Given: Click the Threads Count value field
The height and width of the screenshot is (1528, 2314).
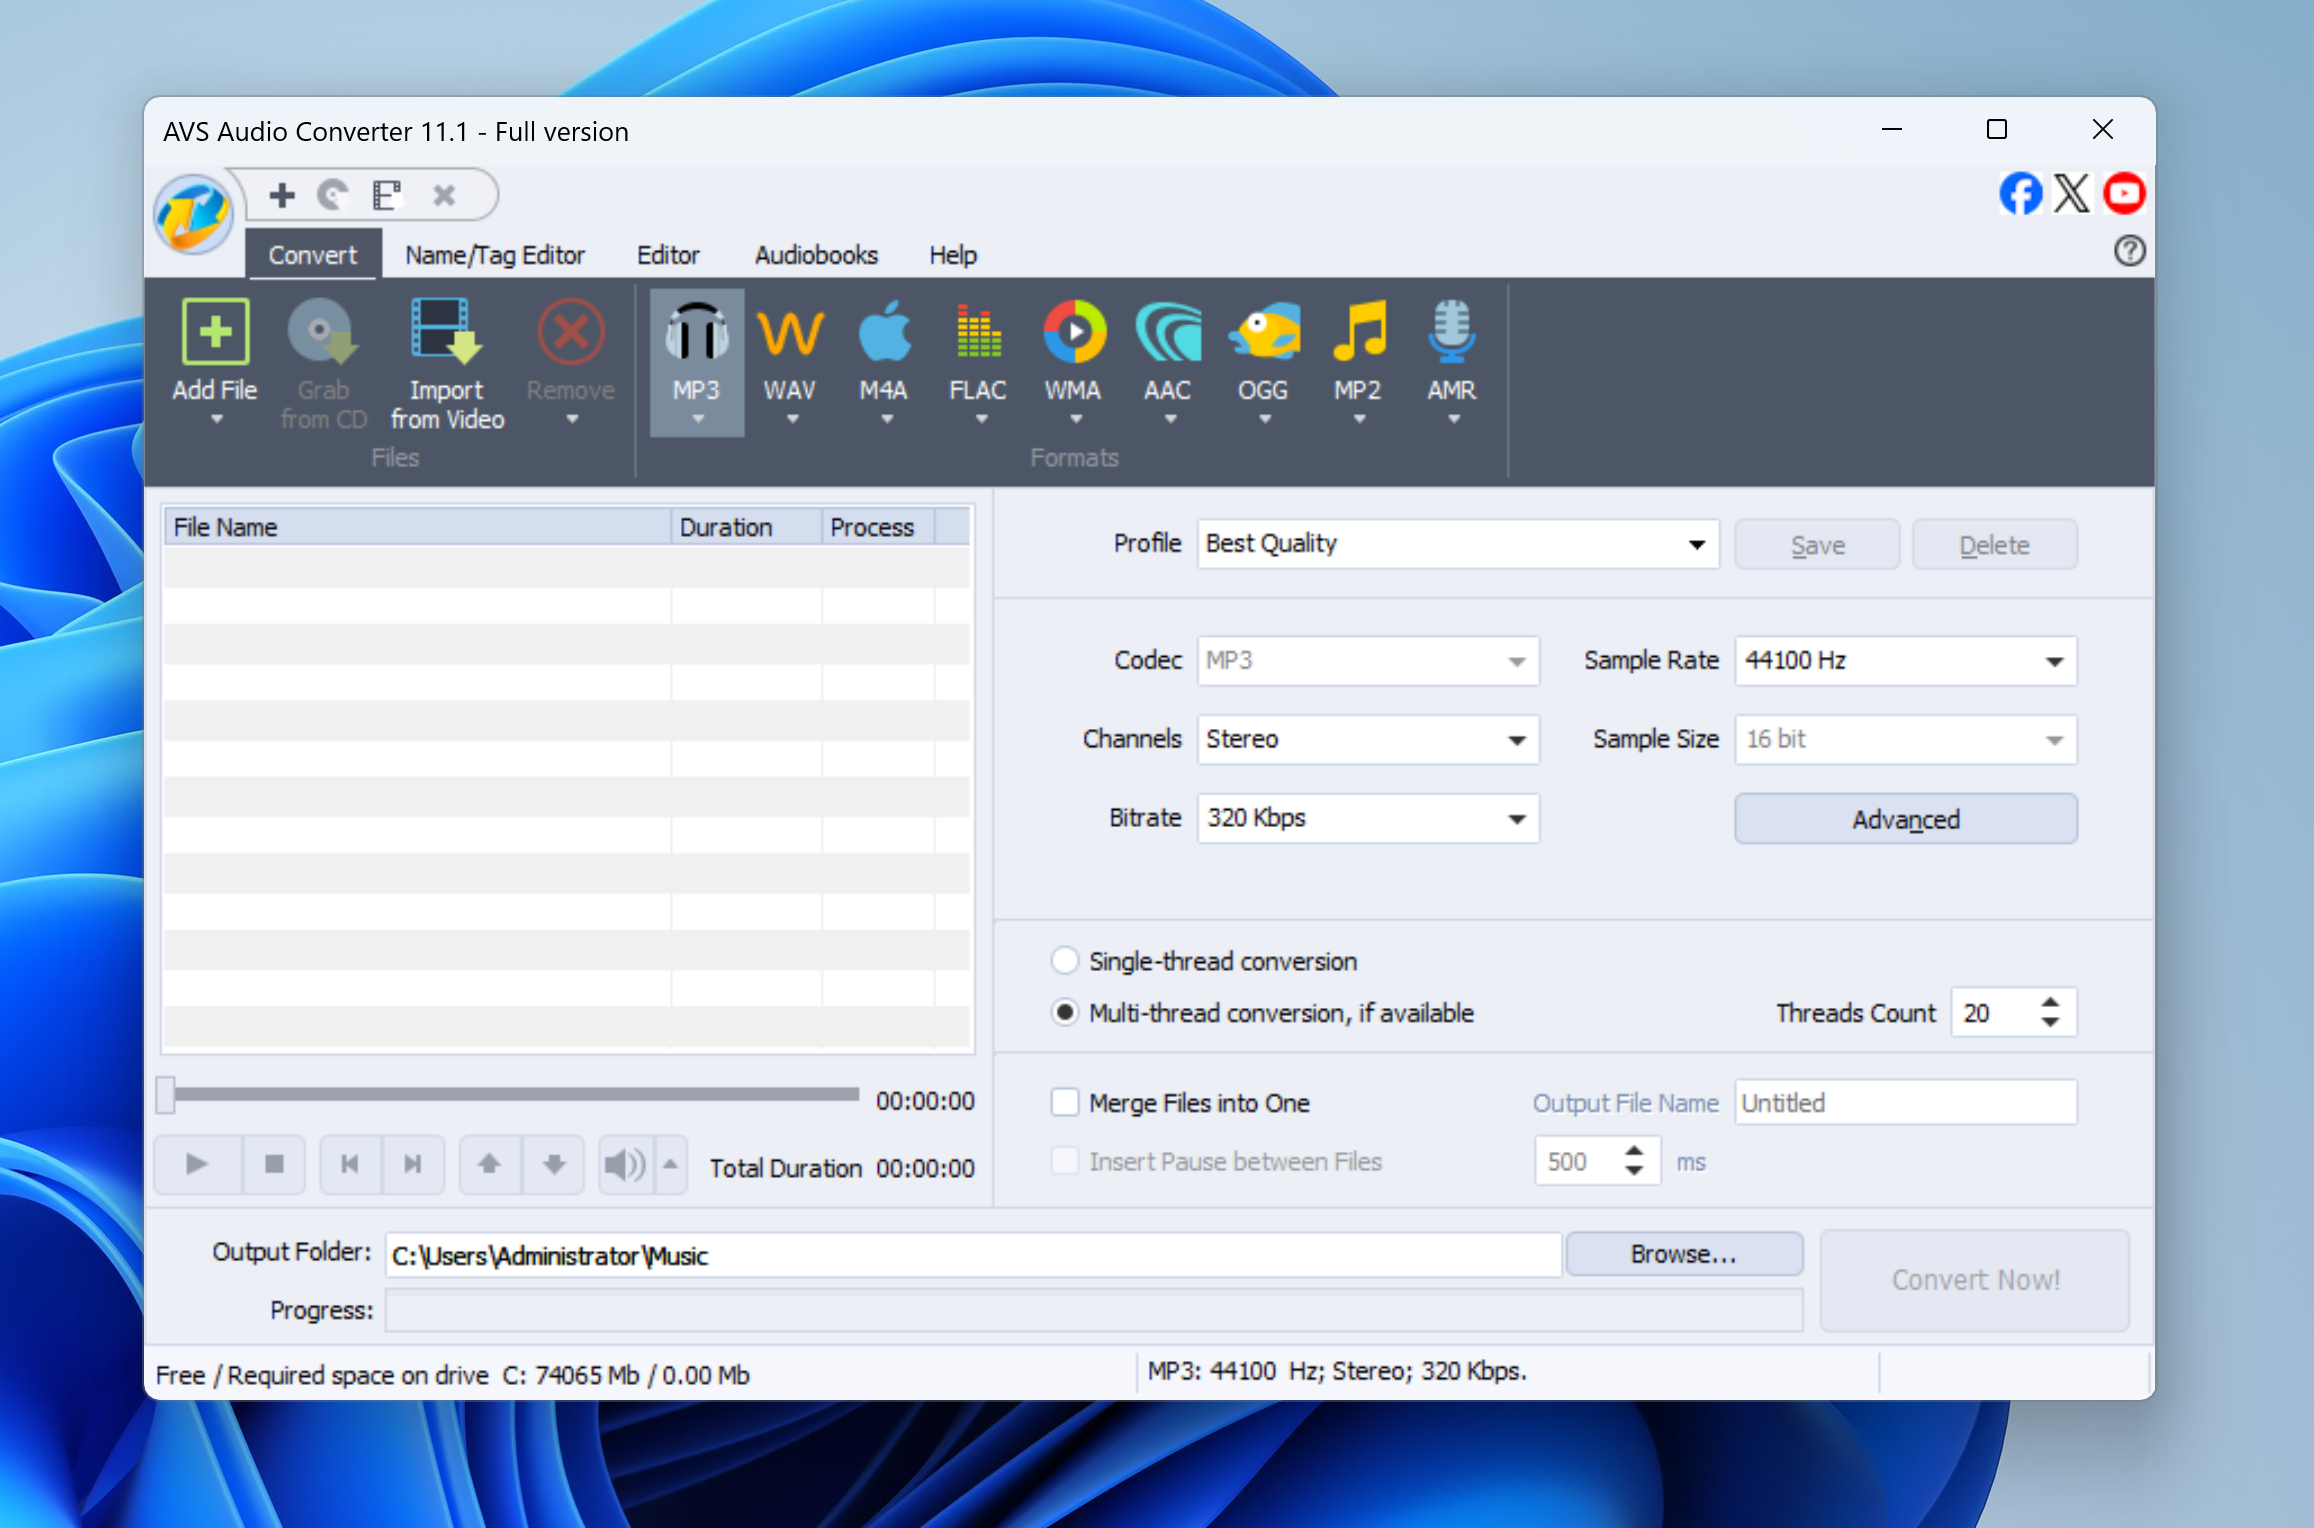Looking at the screenshot, I should tap(1992, 1013).
